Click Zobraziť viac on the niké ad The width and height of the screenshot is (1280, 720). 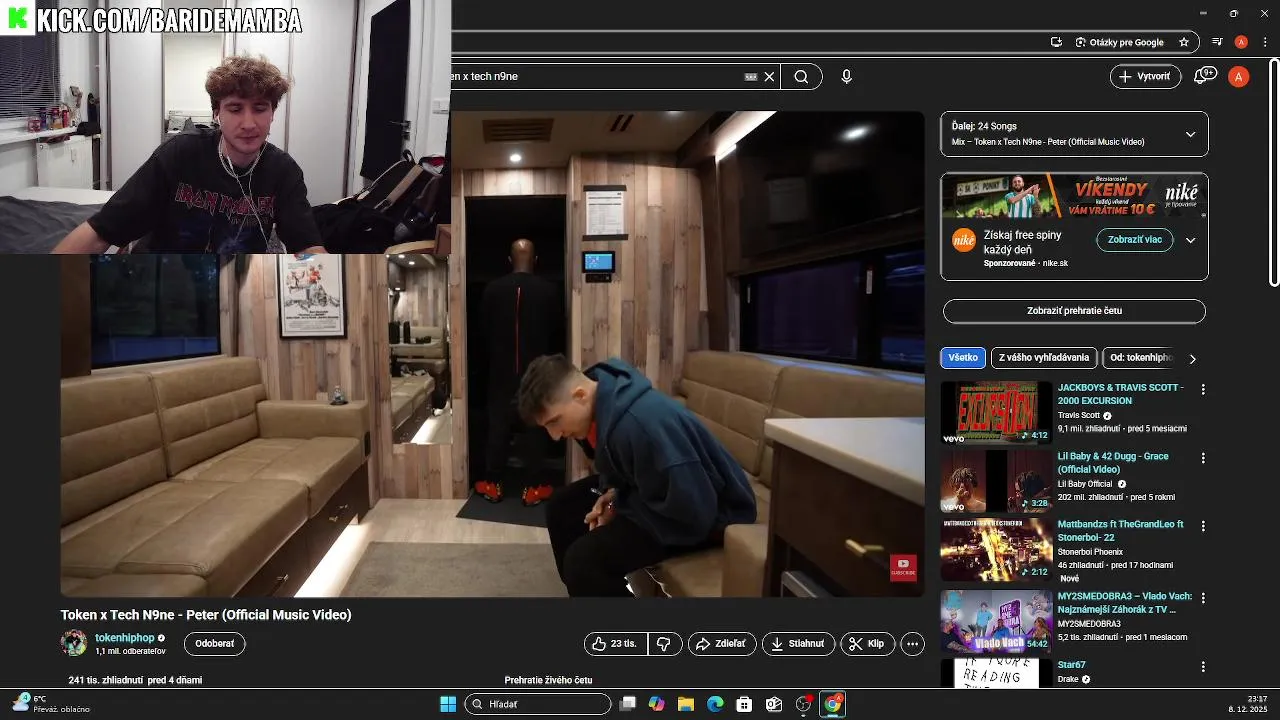1134,240
